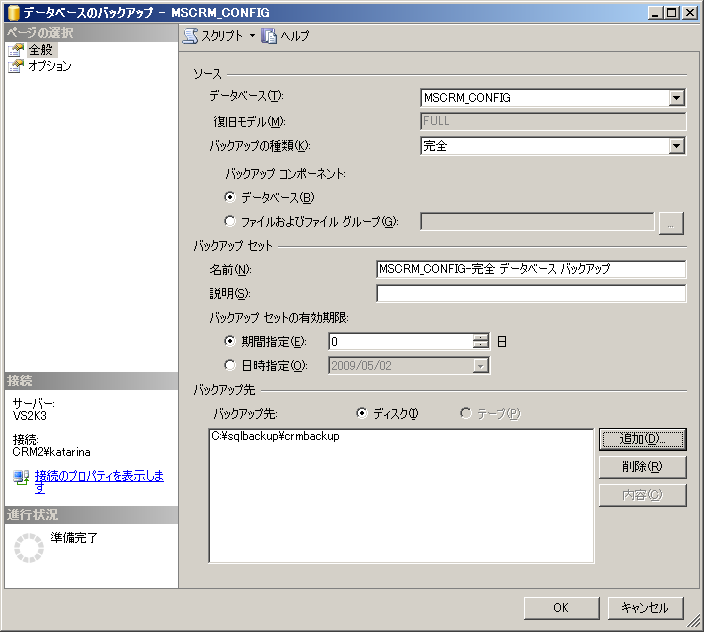Select the ディスク destination radio button
The width and height of the screenshot is (704, 632).
click(361, 413)
